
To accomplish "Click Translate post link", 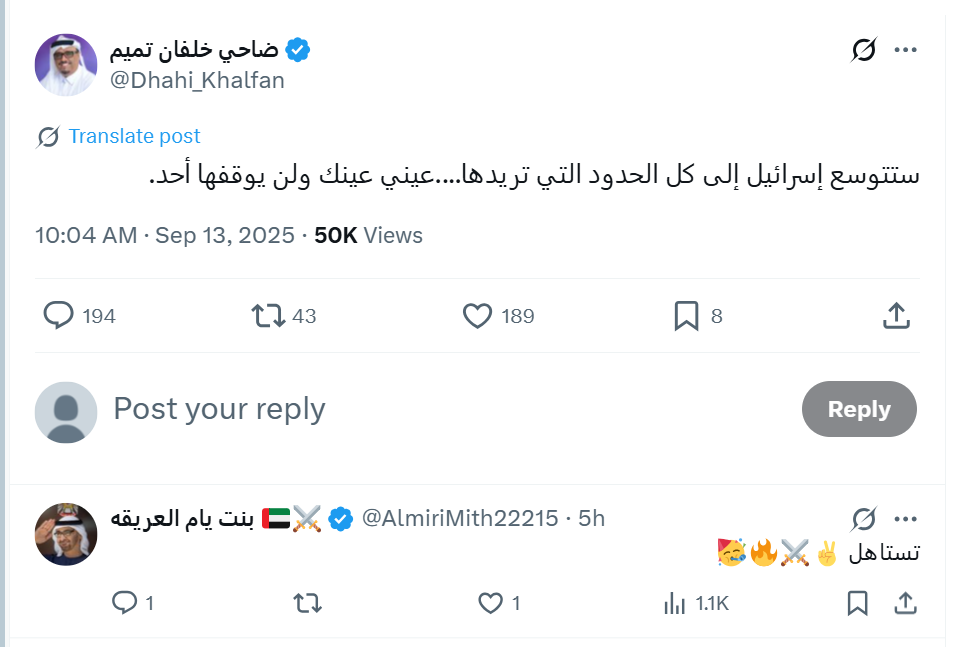I will point(134,136).
